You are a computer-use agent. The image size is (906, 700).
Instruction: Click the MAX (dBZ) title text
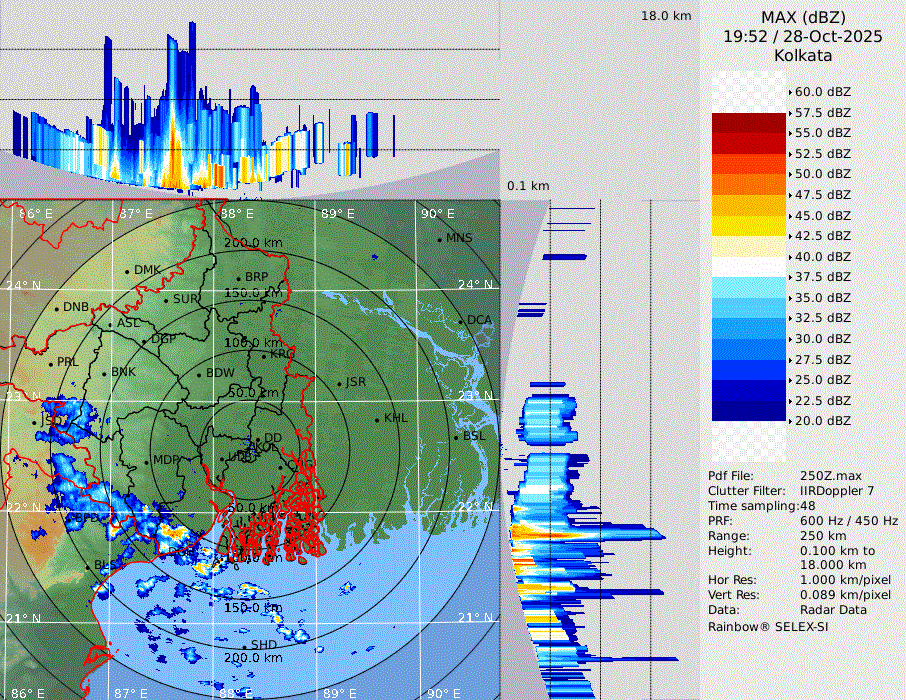[x=803, y=17]
